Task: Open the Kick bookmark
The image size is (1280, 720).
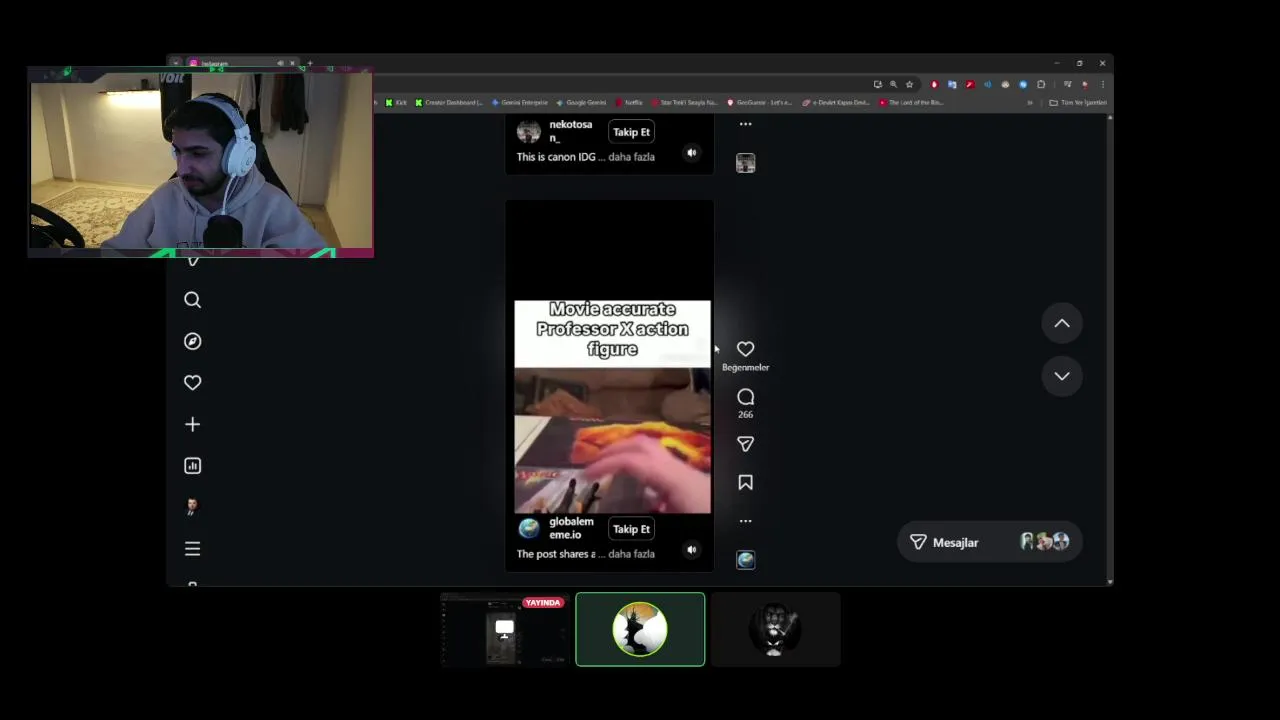Action: tap(396, 102)
